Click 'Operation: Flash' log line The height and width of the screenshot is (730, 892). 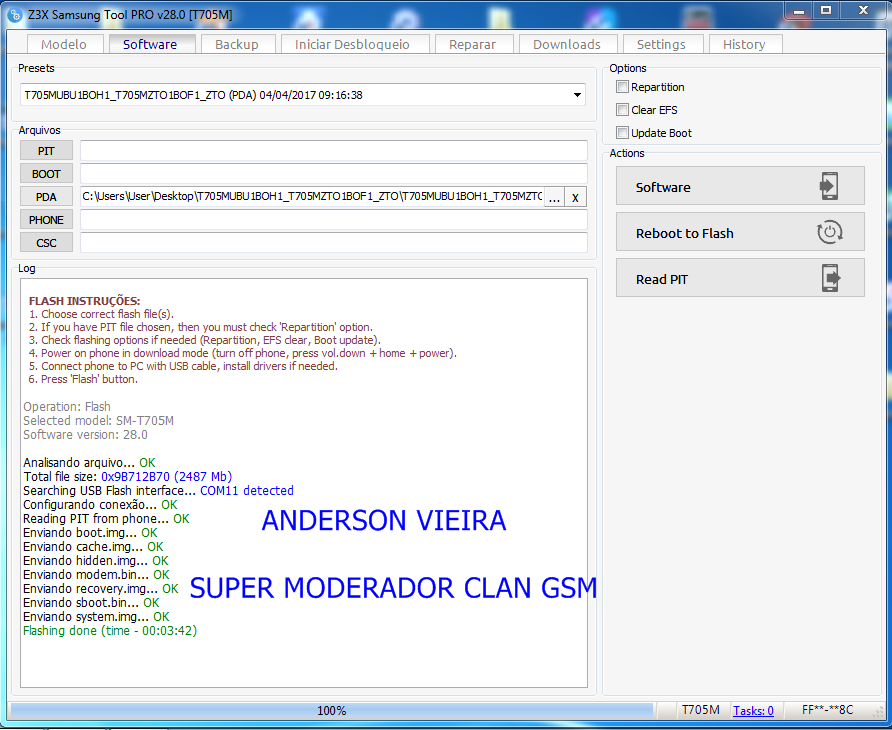click(67, 407)
